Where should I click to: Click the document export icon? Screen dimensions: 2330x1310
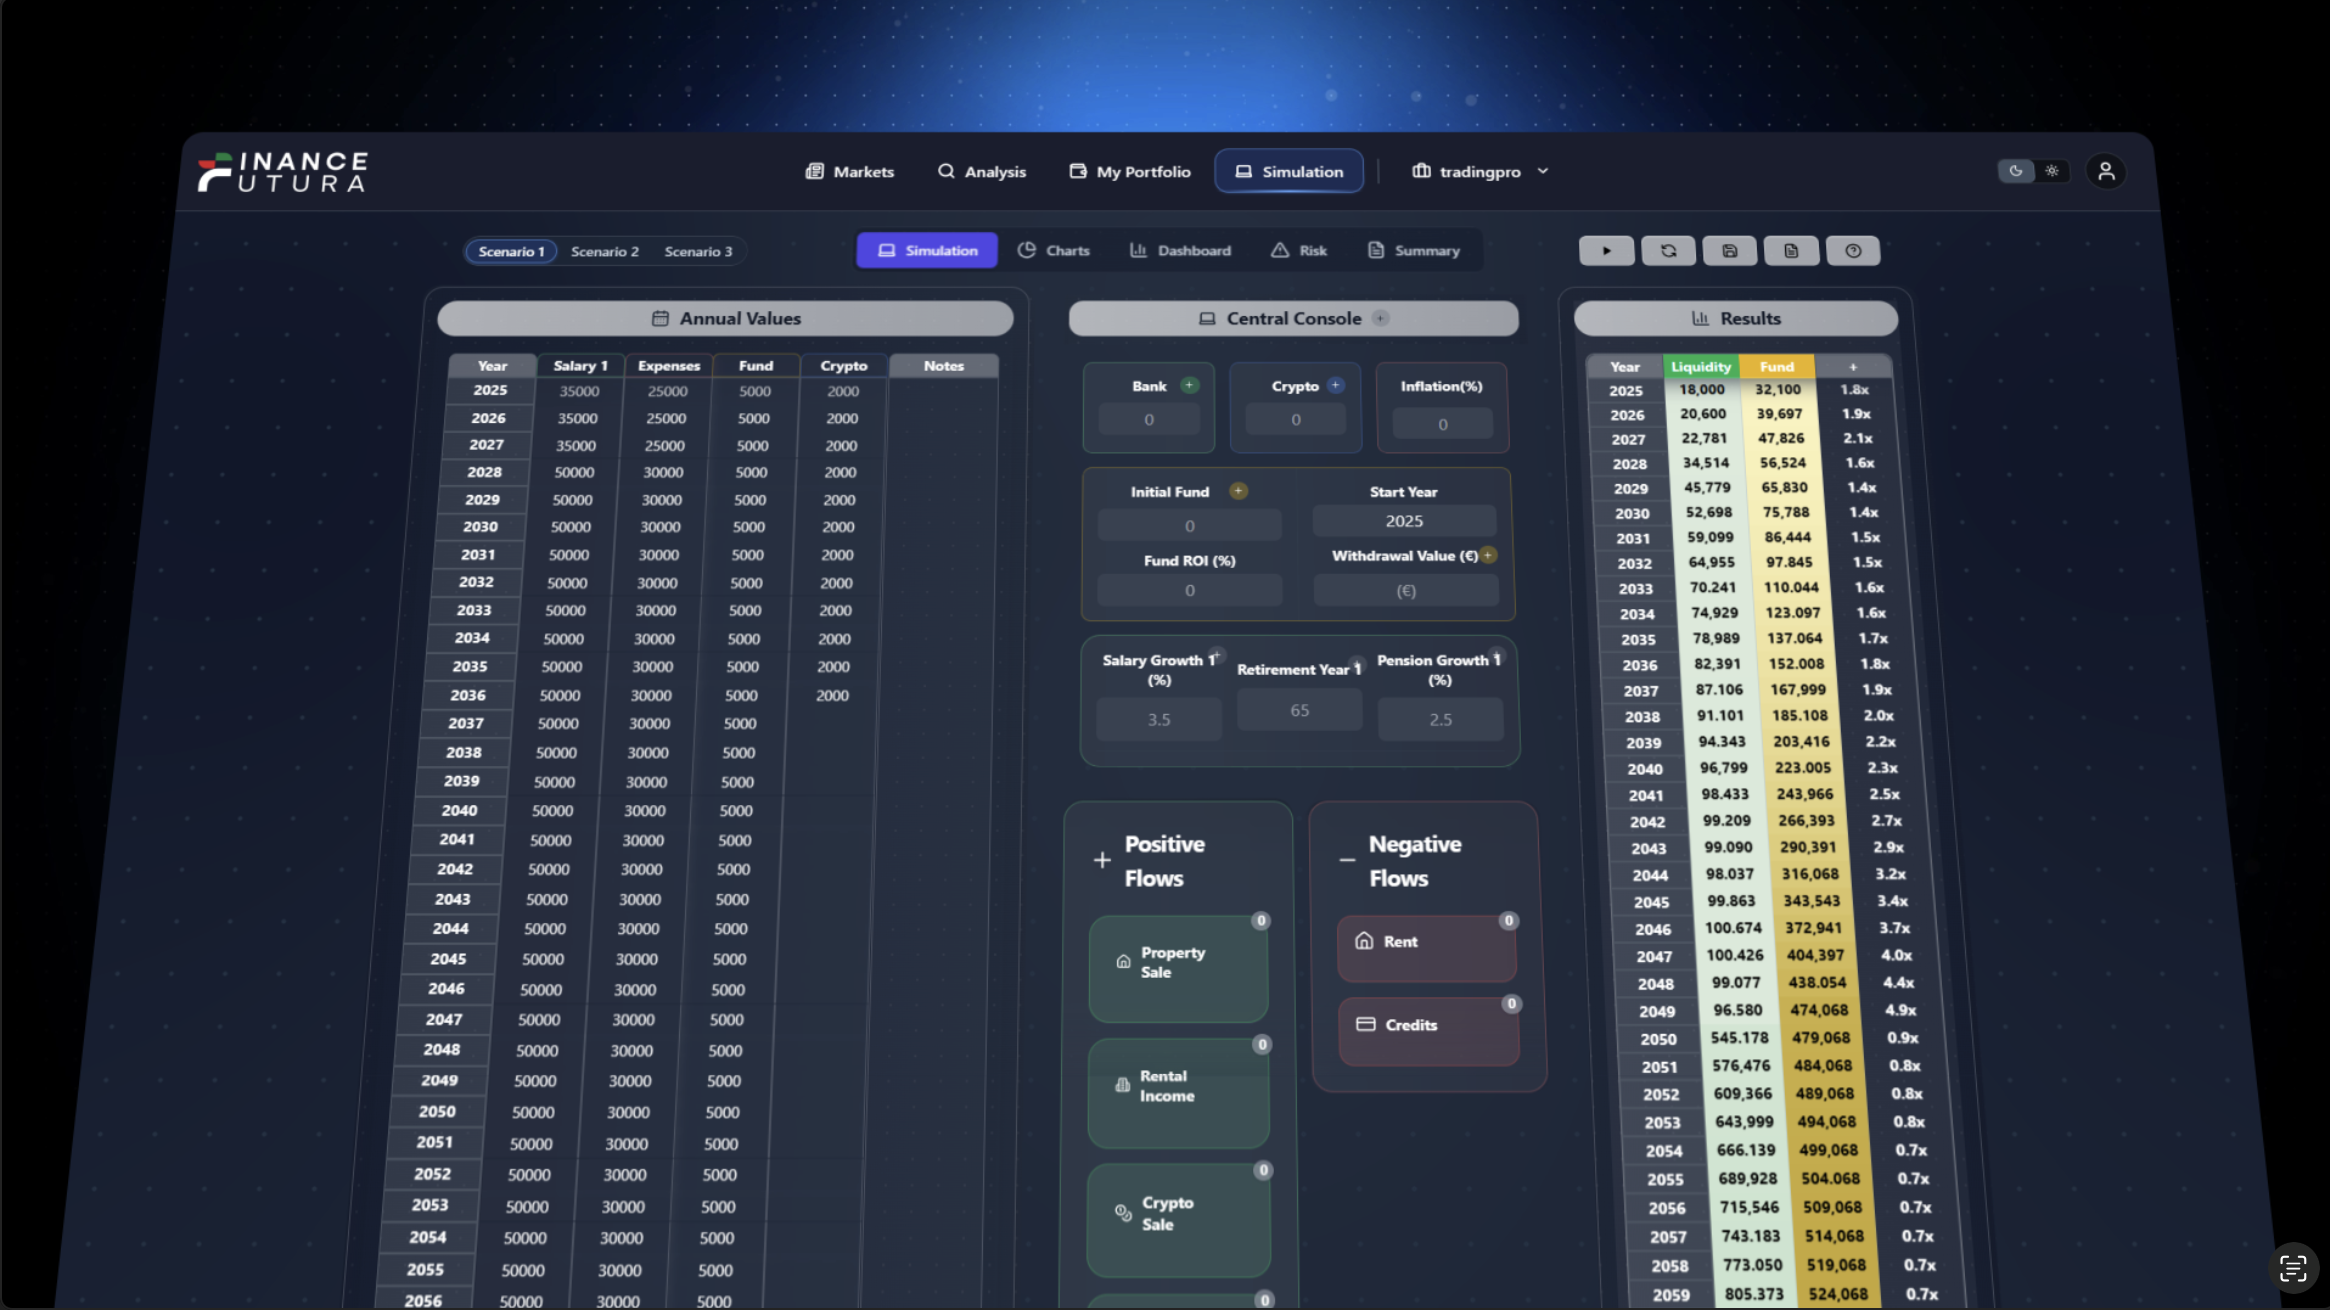point(1791,251)
